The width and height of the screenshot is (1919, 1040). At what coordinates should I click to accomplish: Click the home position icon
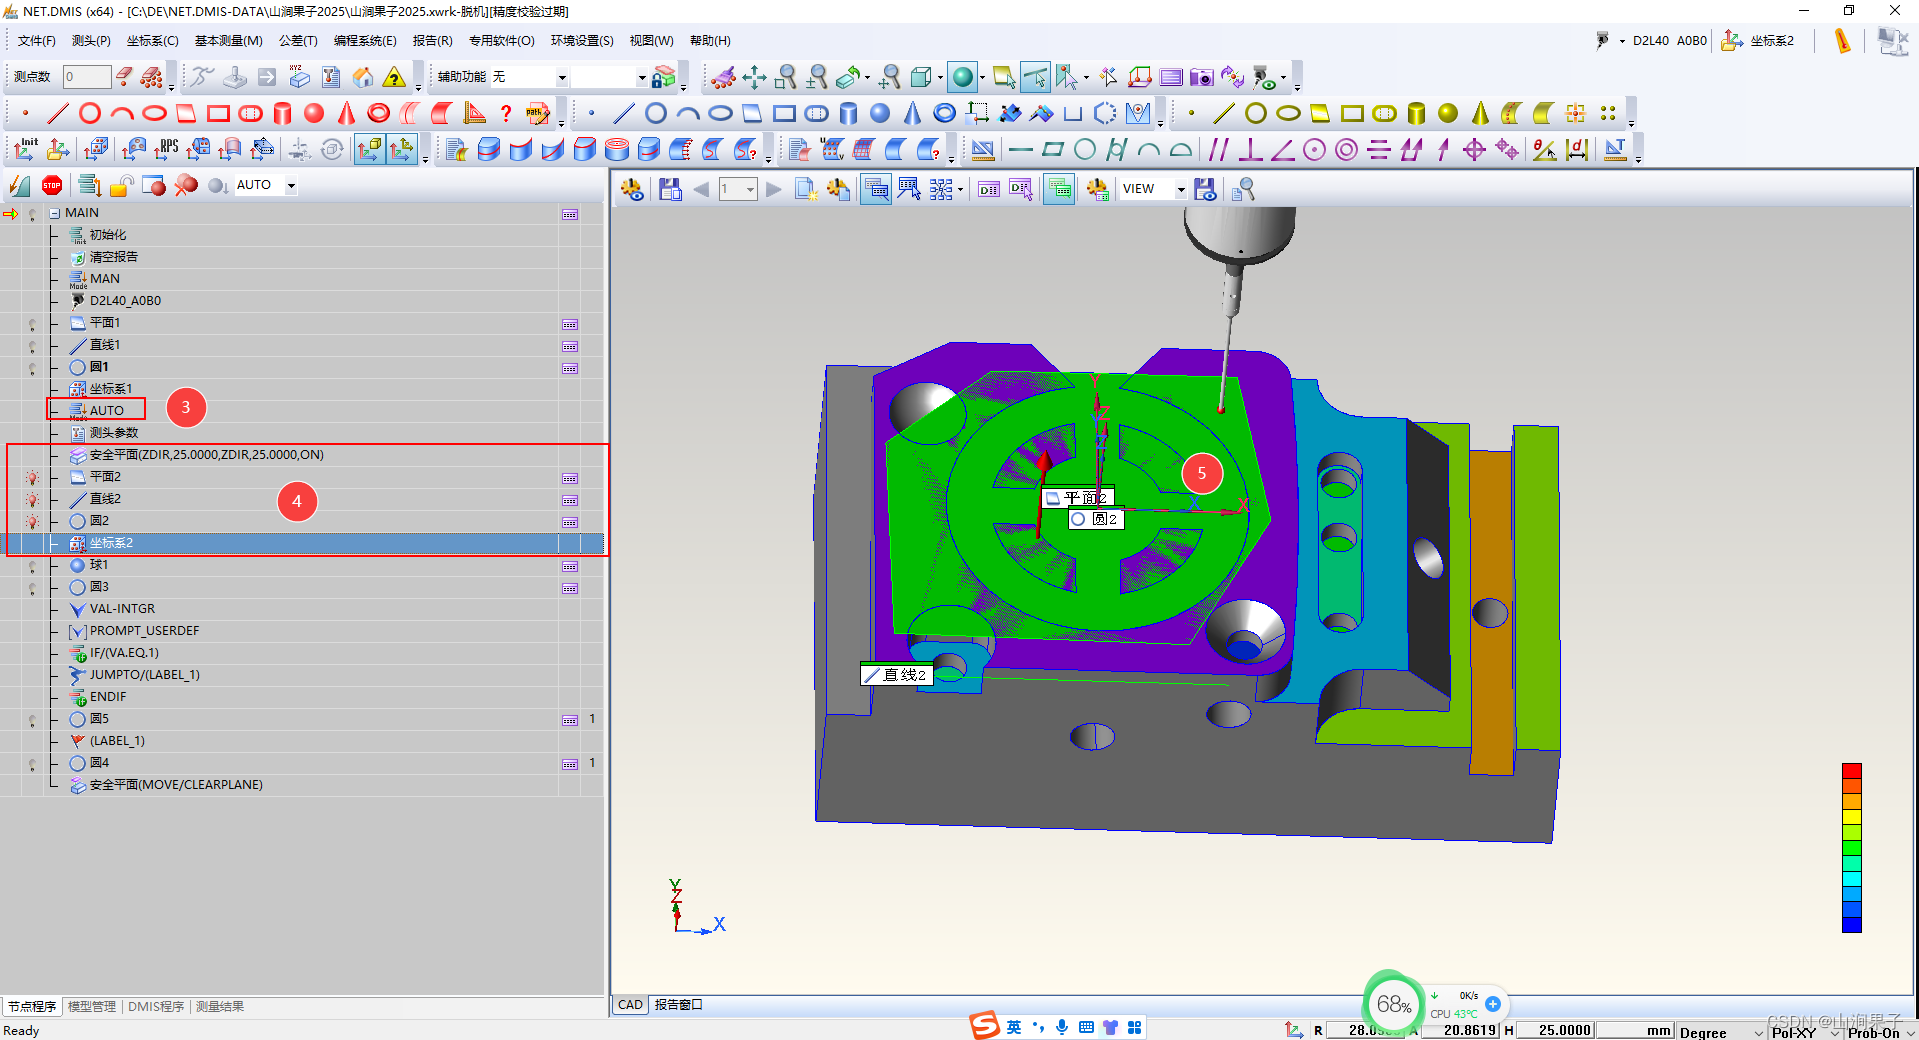pos(363,77)
